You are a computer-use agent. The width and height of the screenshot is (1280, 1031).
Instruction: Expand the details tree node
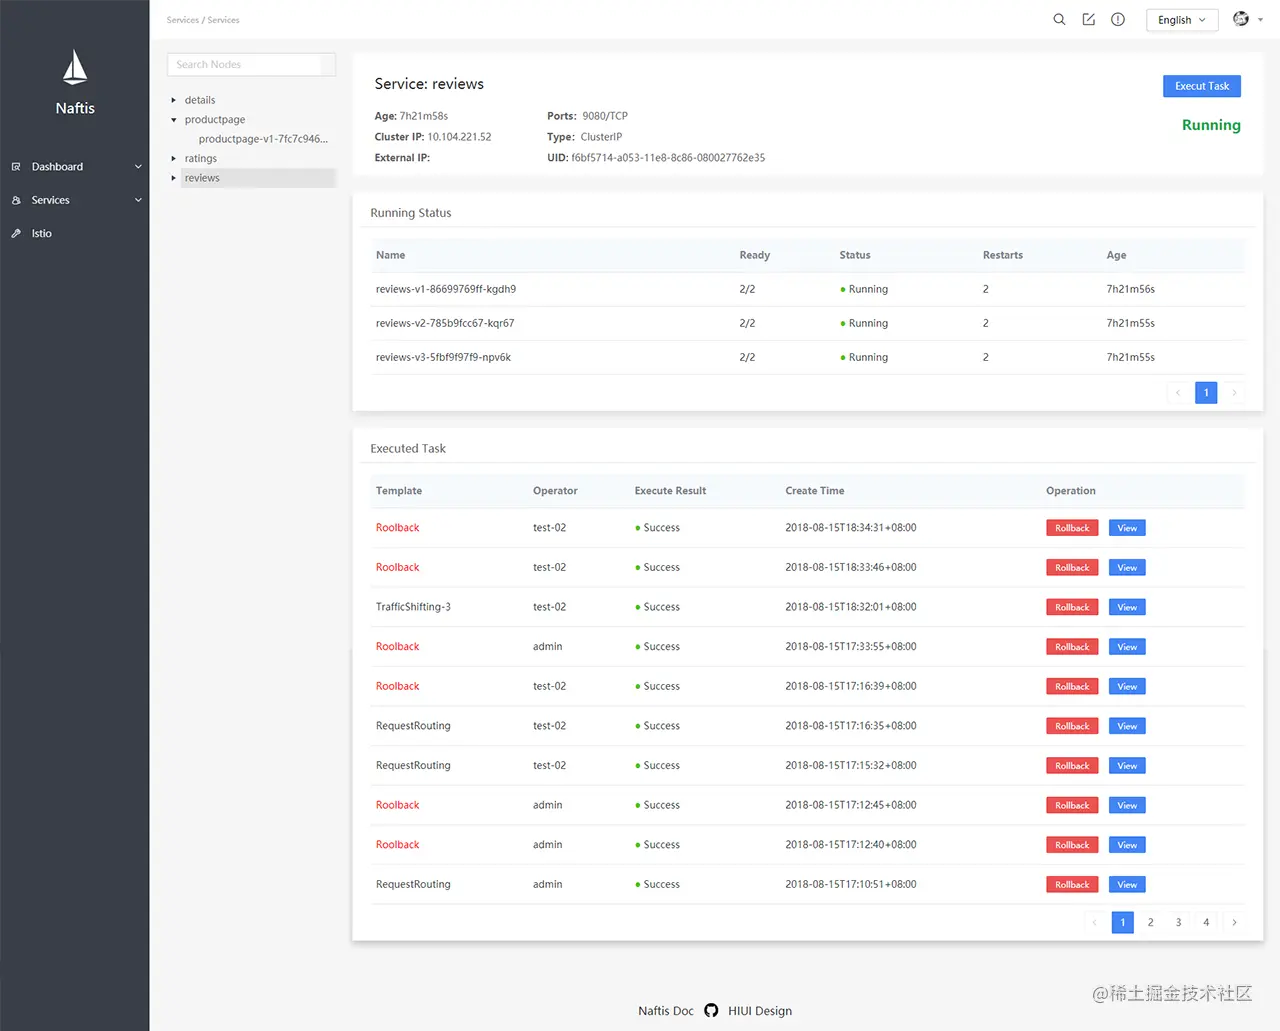tap(174, 100)
